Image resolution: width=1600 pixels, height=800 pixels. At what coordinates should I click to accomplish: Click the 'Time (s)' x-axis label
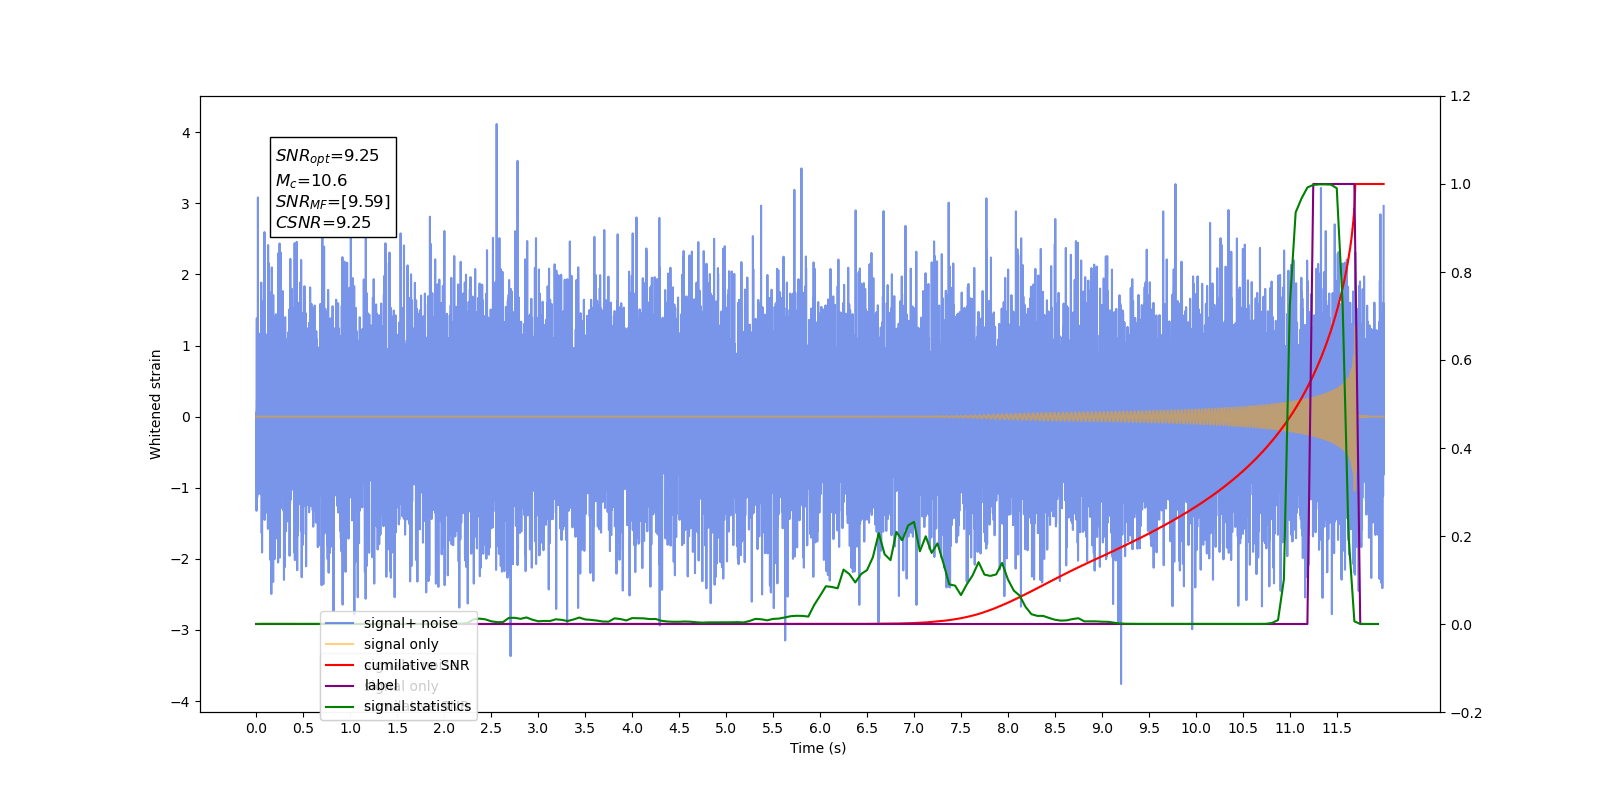(818, 748)
